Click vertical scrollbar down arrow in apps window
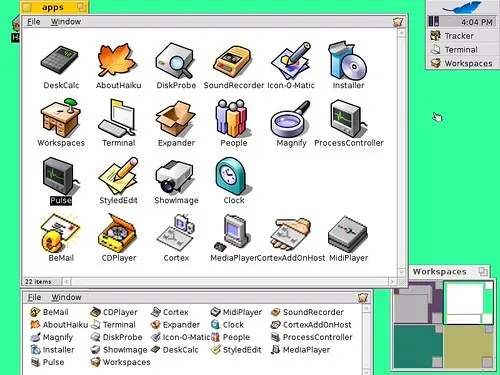Viewport: 500px width, 375px height. click(x=401, y=272)
